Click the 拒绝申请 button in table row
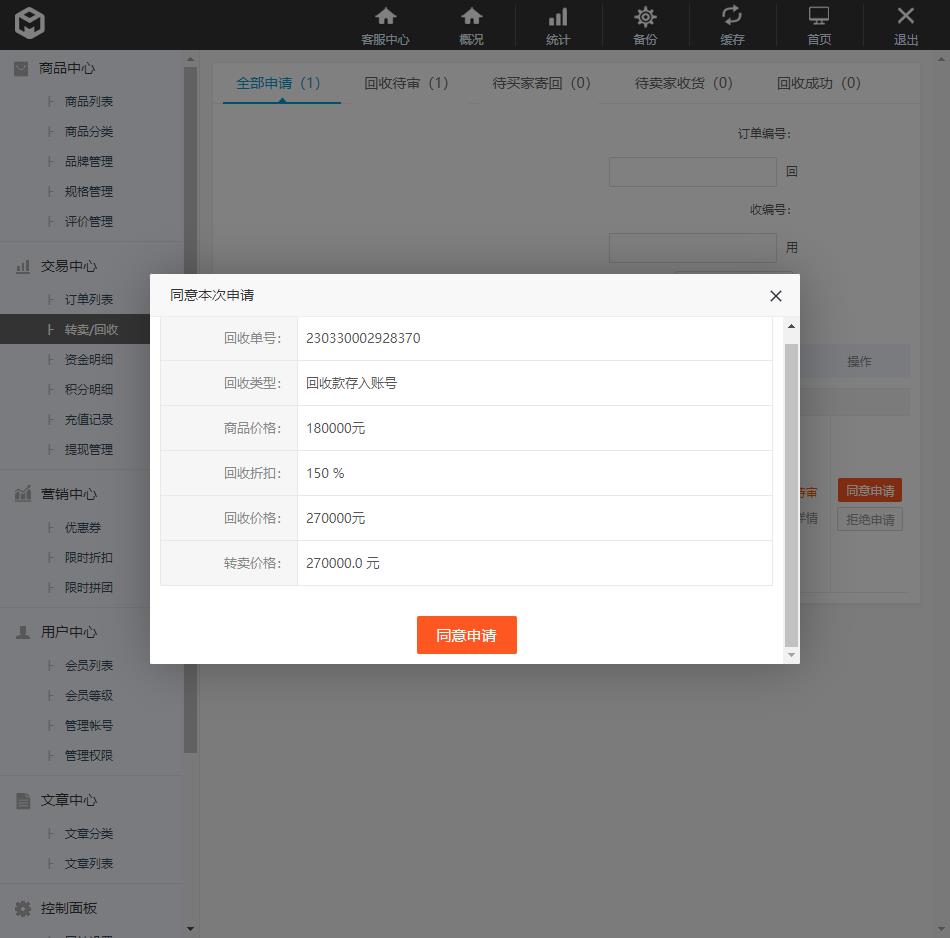The height and width of the screenshot is (938, 950). (x=869, y=520)
